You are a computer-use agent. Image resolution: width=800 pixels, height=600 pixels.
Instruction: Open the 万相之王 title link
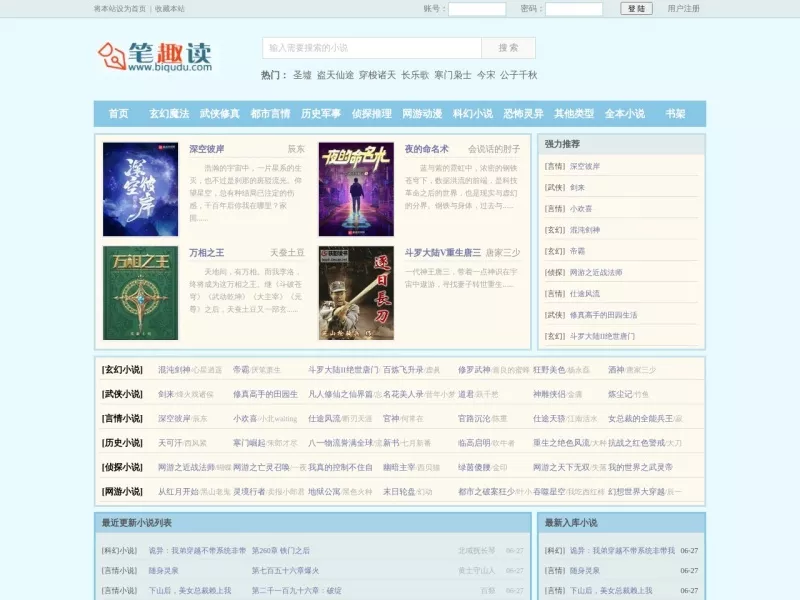click(207, 253)
